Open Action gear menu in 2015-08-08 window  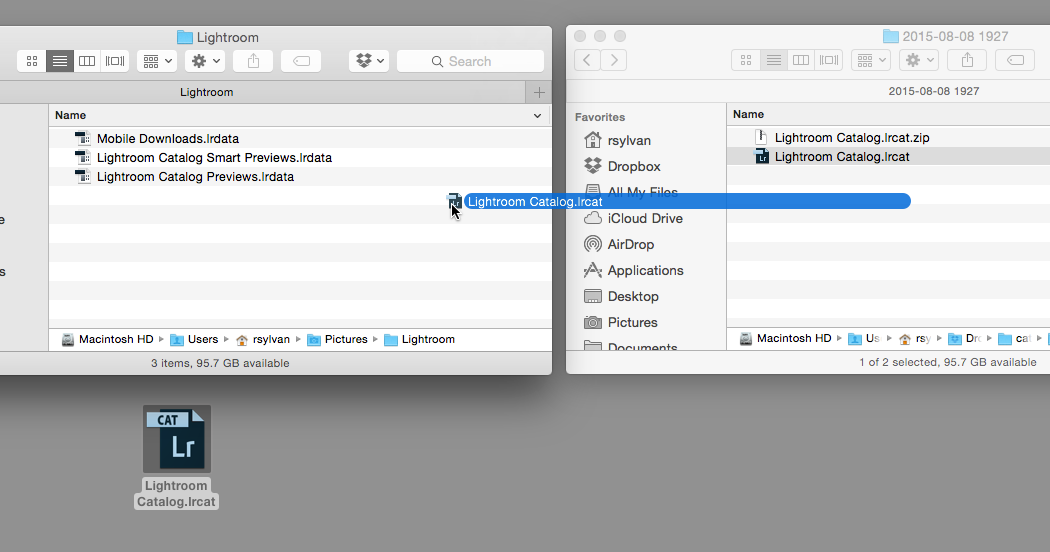(919, 60)
